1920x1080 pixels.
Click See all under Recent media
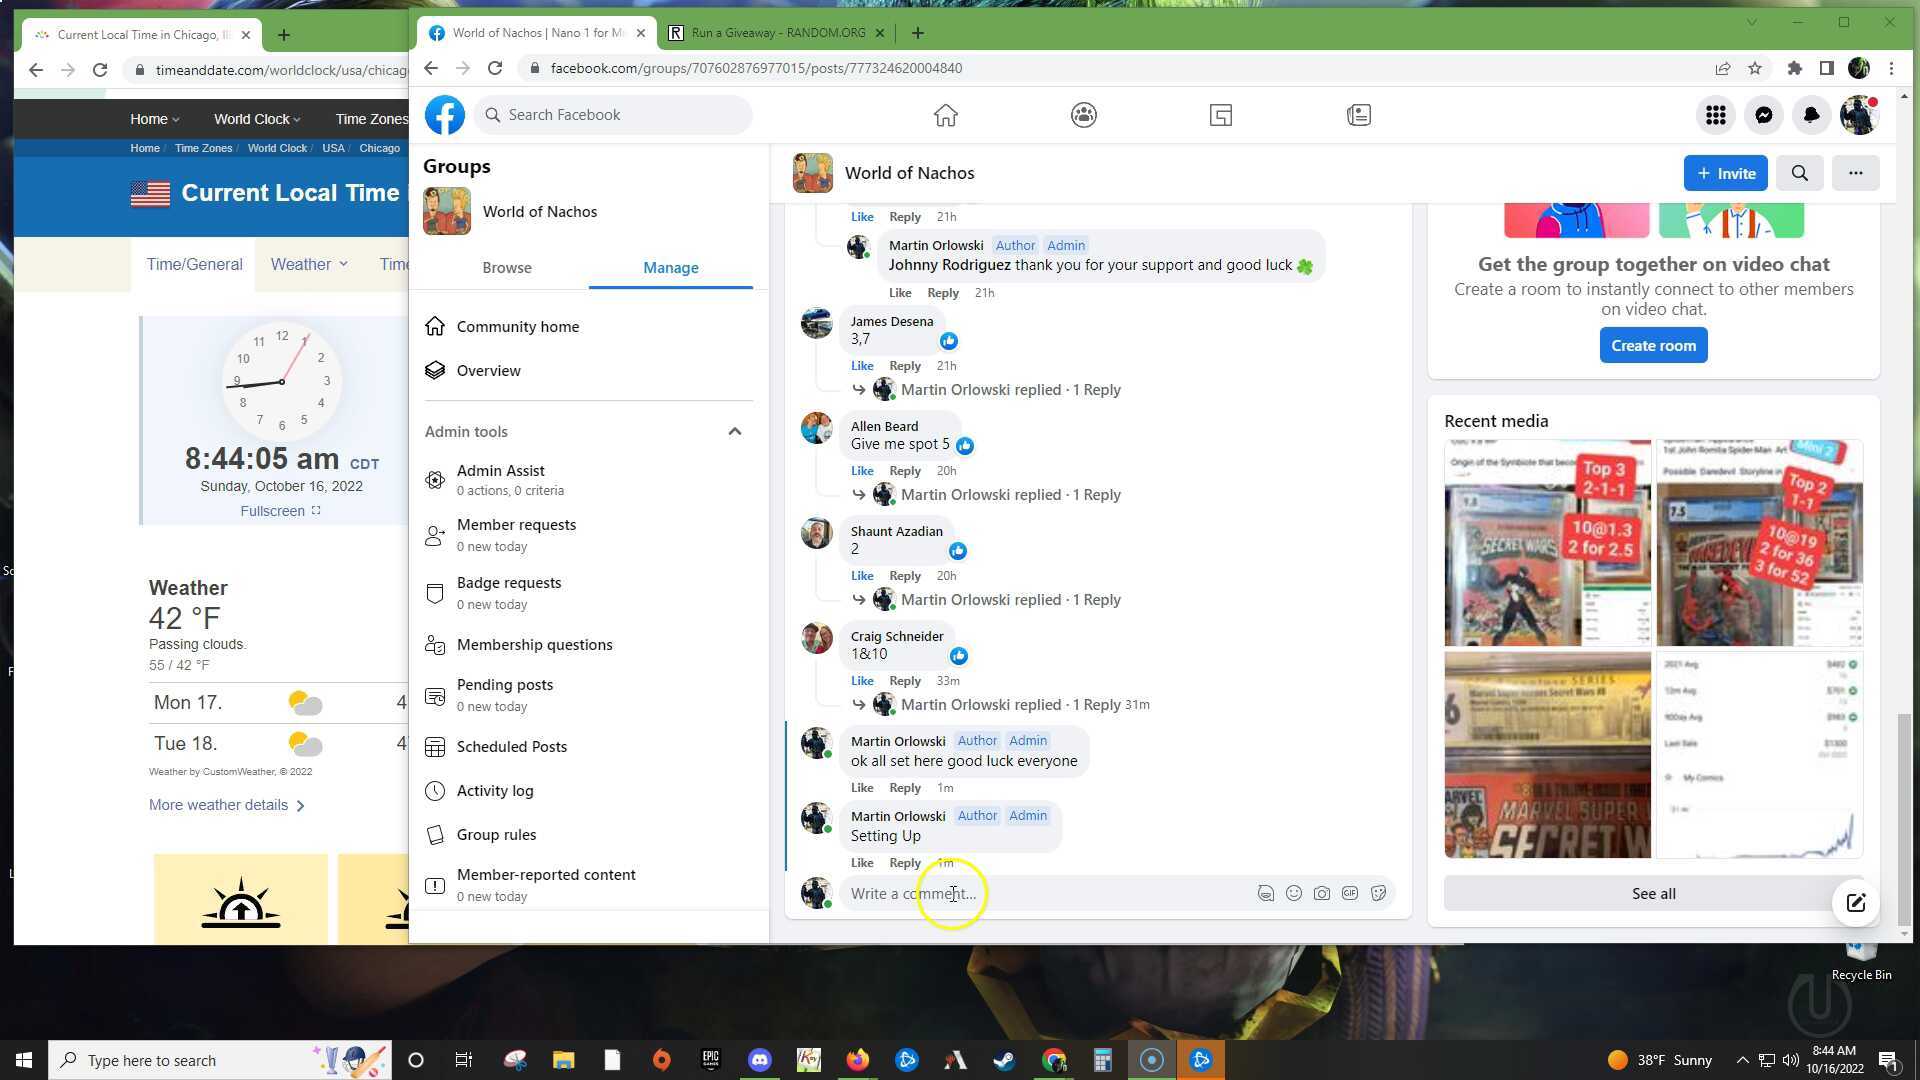pyautogui.click(x=1653, y=894)
